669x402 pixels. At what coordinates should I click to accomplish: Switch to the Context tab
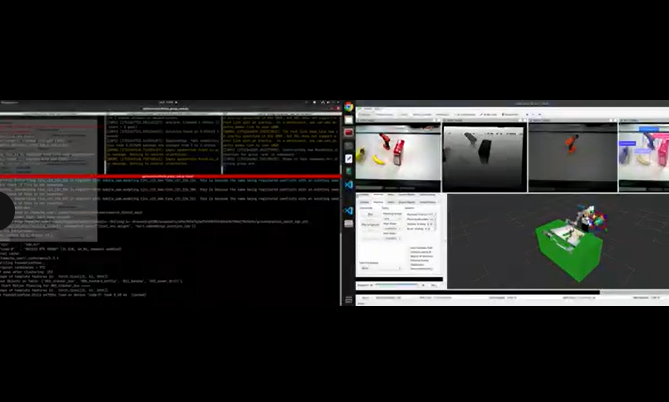point(364,202)
